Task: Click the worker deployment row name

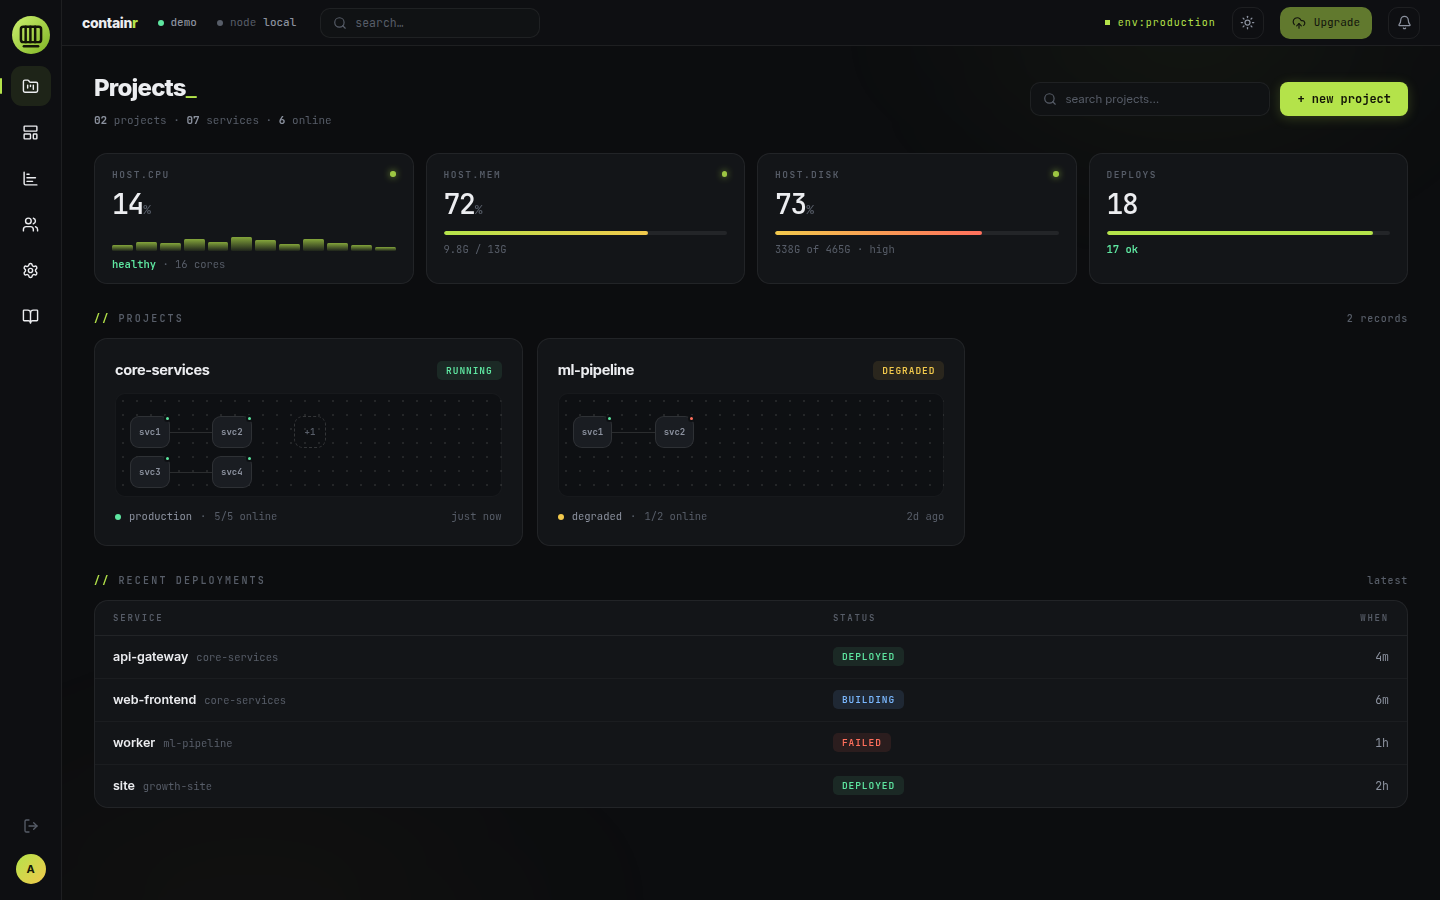Action: click(134, 743)
